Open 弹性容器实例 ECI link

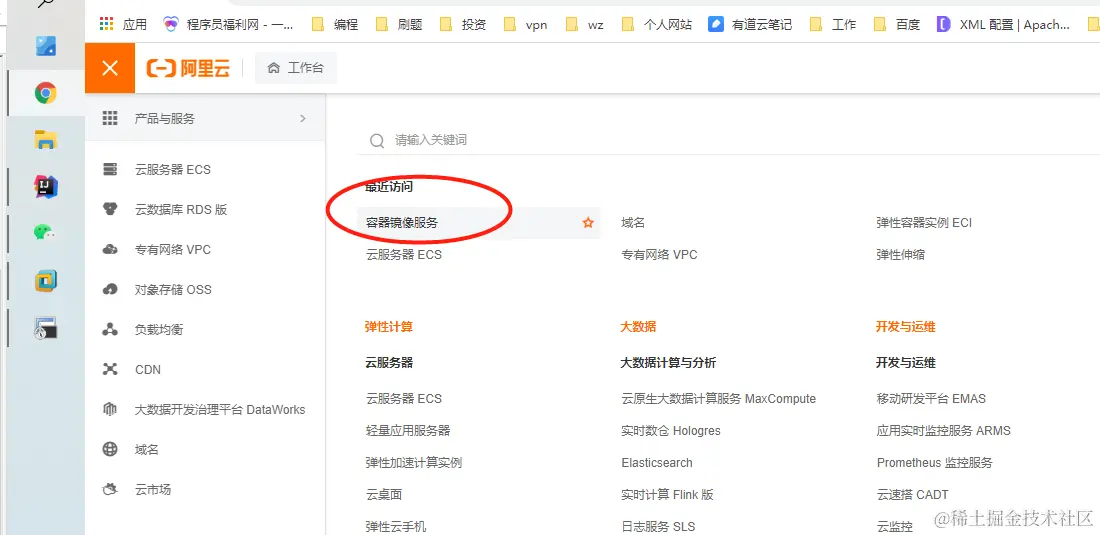[x=924, y=223]
